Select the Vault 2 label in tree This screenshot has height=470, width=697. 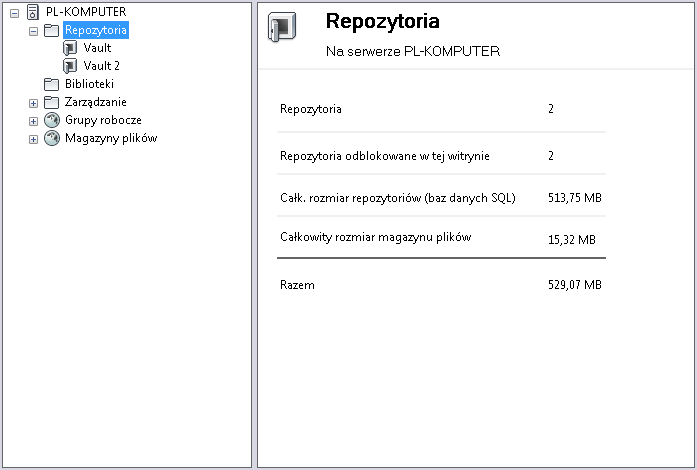click(102, 66)
